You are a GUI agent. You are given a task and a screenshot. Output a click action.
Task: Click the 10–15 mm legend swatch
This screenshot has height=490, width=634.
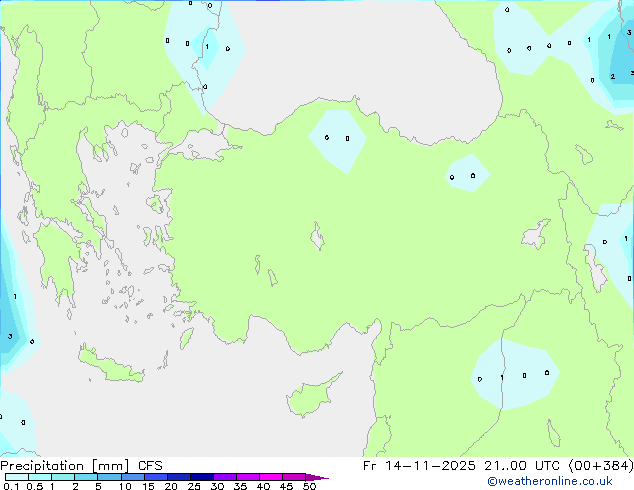click(x=133, y=477)
